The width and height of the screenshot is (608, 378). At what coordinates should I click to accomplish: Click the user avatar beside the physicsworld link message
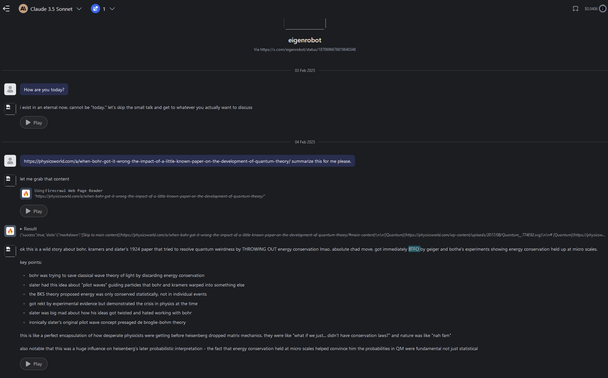[x=10, y=161]
